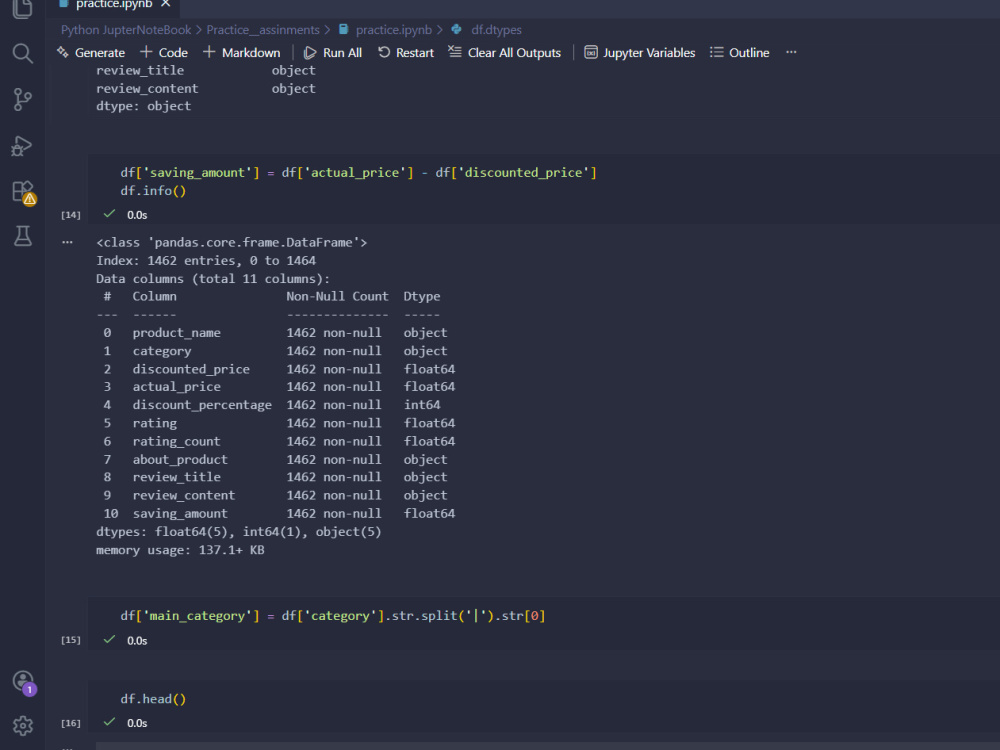Click 'rating_count' row in output
The width and height of the screenshot is (1000, 750).
tap(279, 441)
